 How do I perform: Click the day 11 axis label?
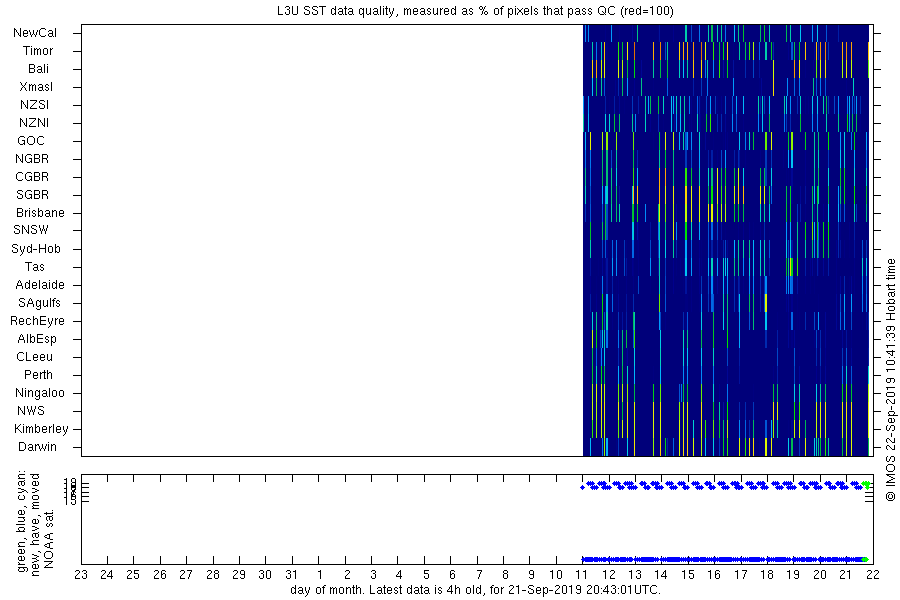pos(582,575)
